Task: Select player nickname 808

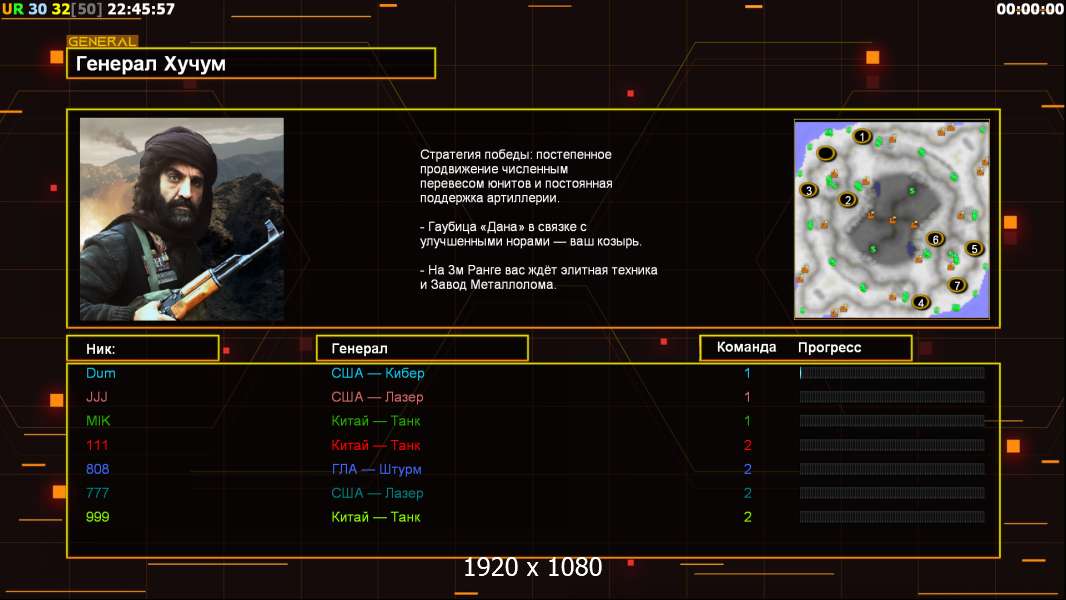Action: tap(97, 469)
